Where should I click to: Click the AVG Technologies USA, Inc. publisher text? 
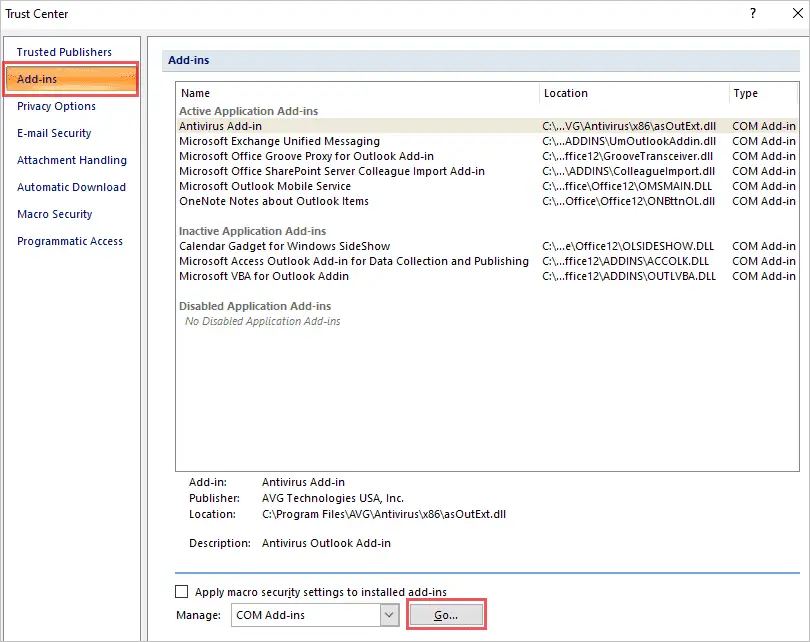(x=333, y=498)
